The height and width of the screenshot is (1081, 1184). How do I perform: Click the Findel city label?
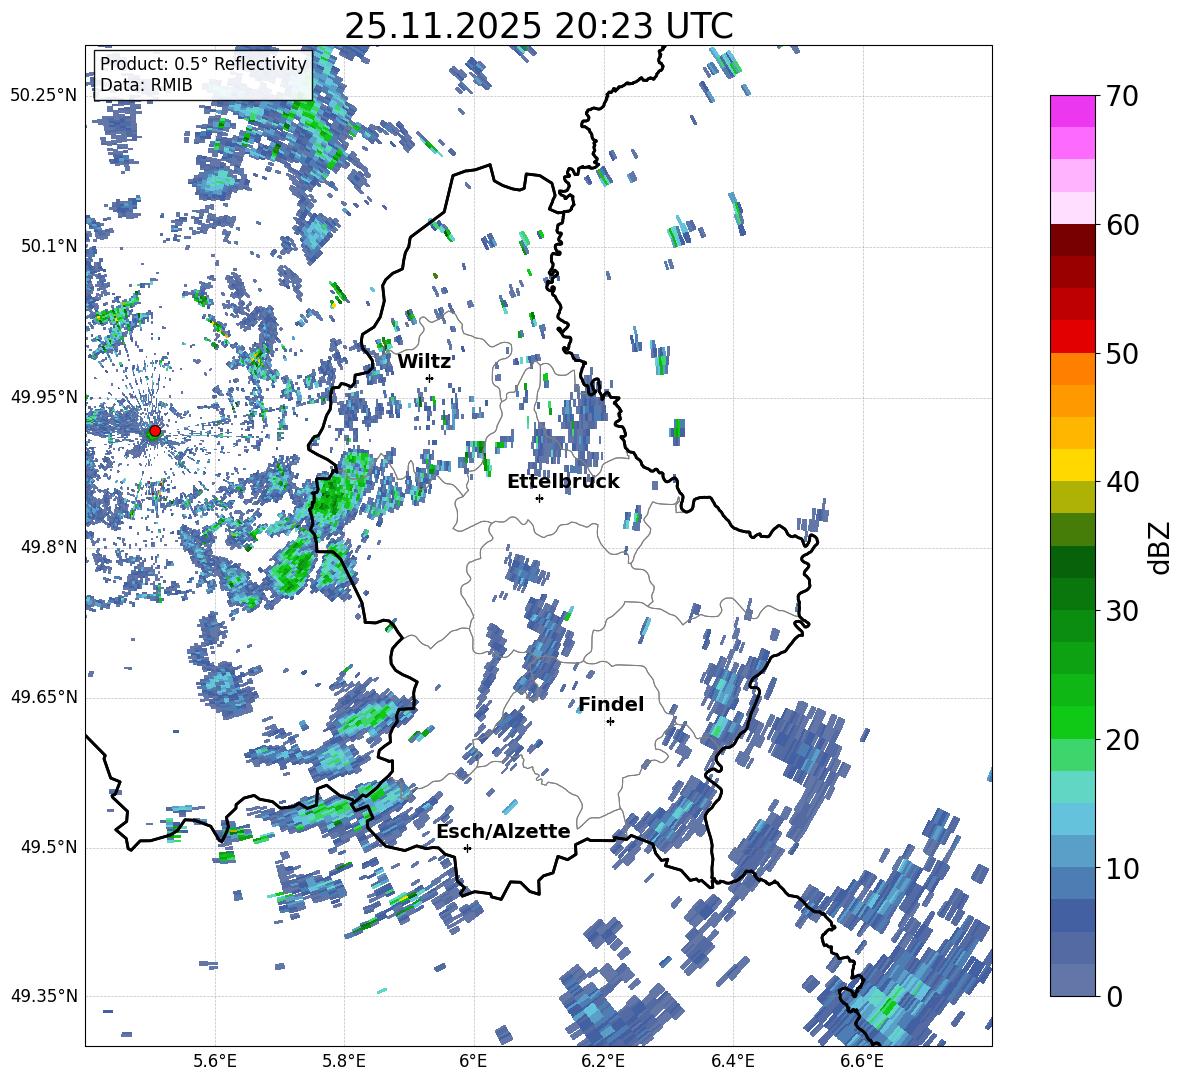pos(611,704)
